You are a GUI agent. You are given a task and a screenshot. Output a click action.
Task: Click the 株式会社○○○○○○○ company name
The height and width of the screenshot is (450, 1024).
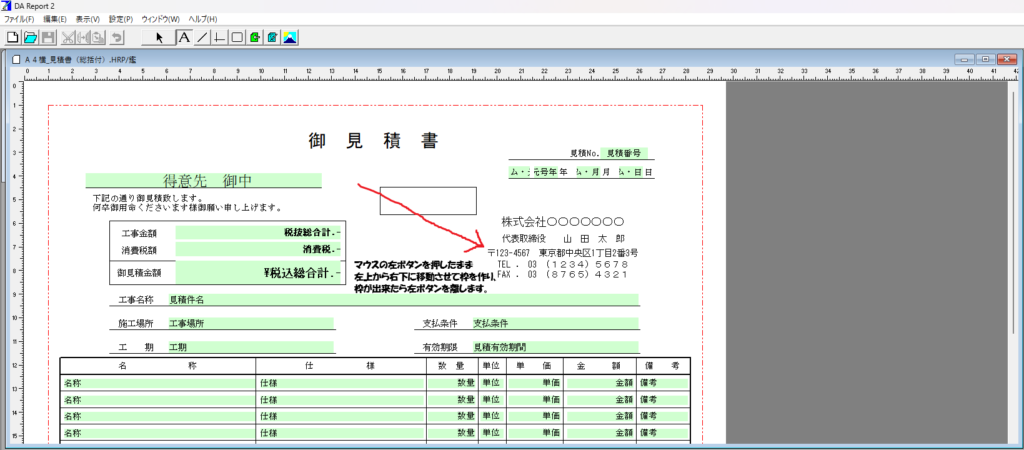[562, 222]
